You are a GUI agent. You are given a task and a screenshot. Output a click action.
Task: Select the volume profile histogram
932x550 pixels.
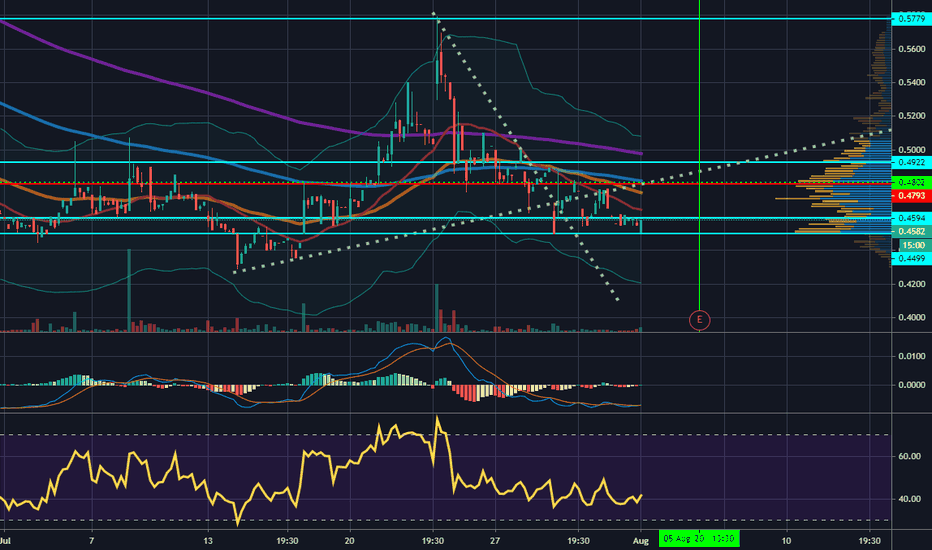[x=844, y=143]
